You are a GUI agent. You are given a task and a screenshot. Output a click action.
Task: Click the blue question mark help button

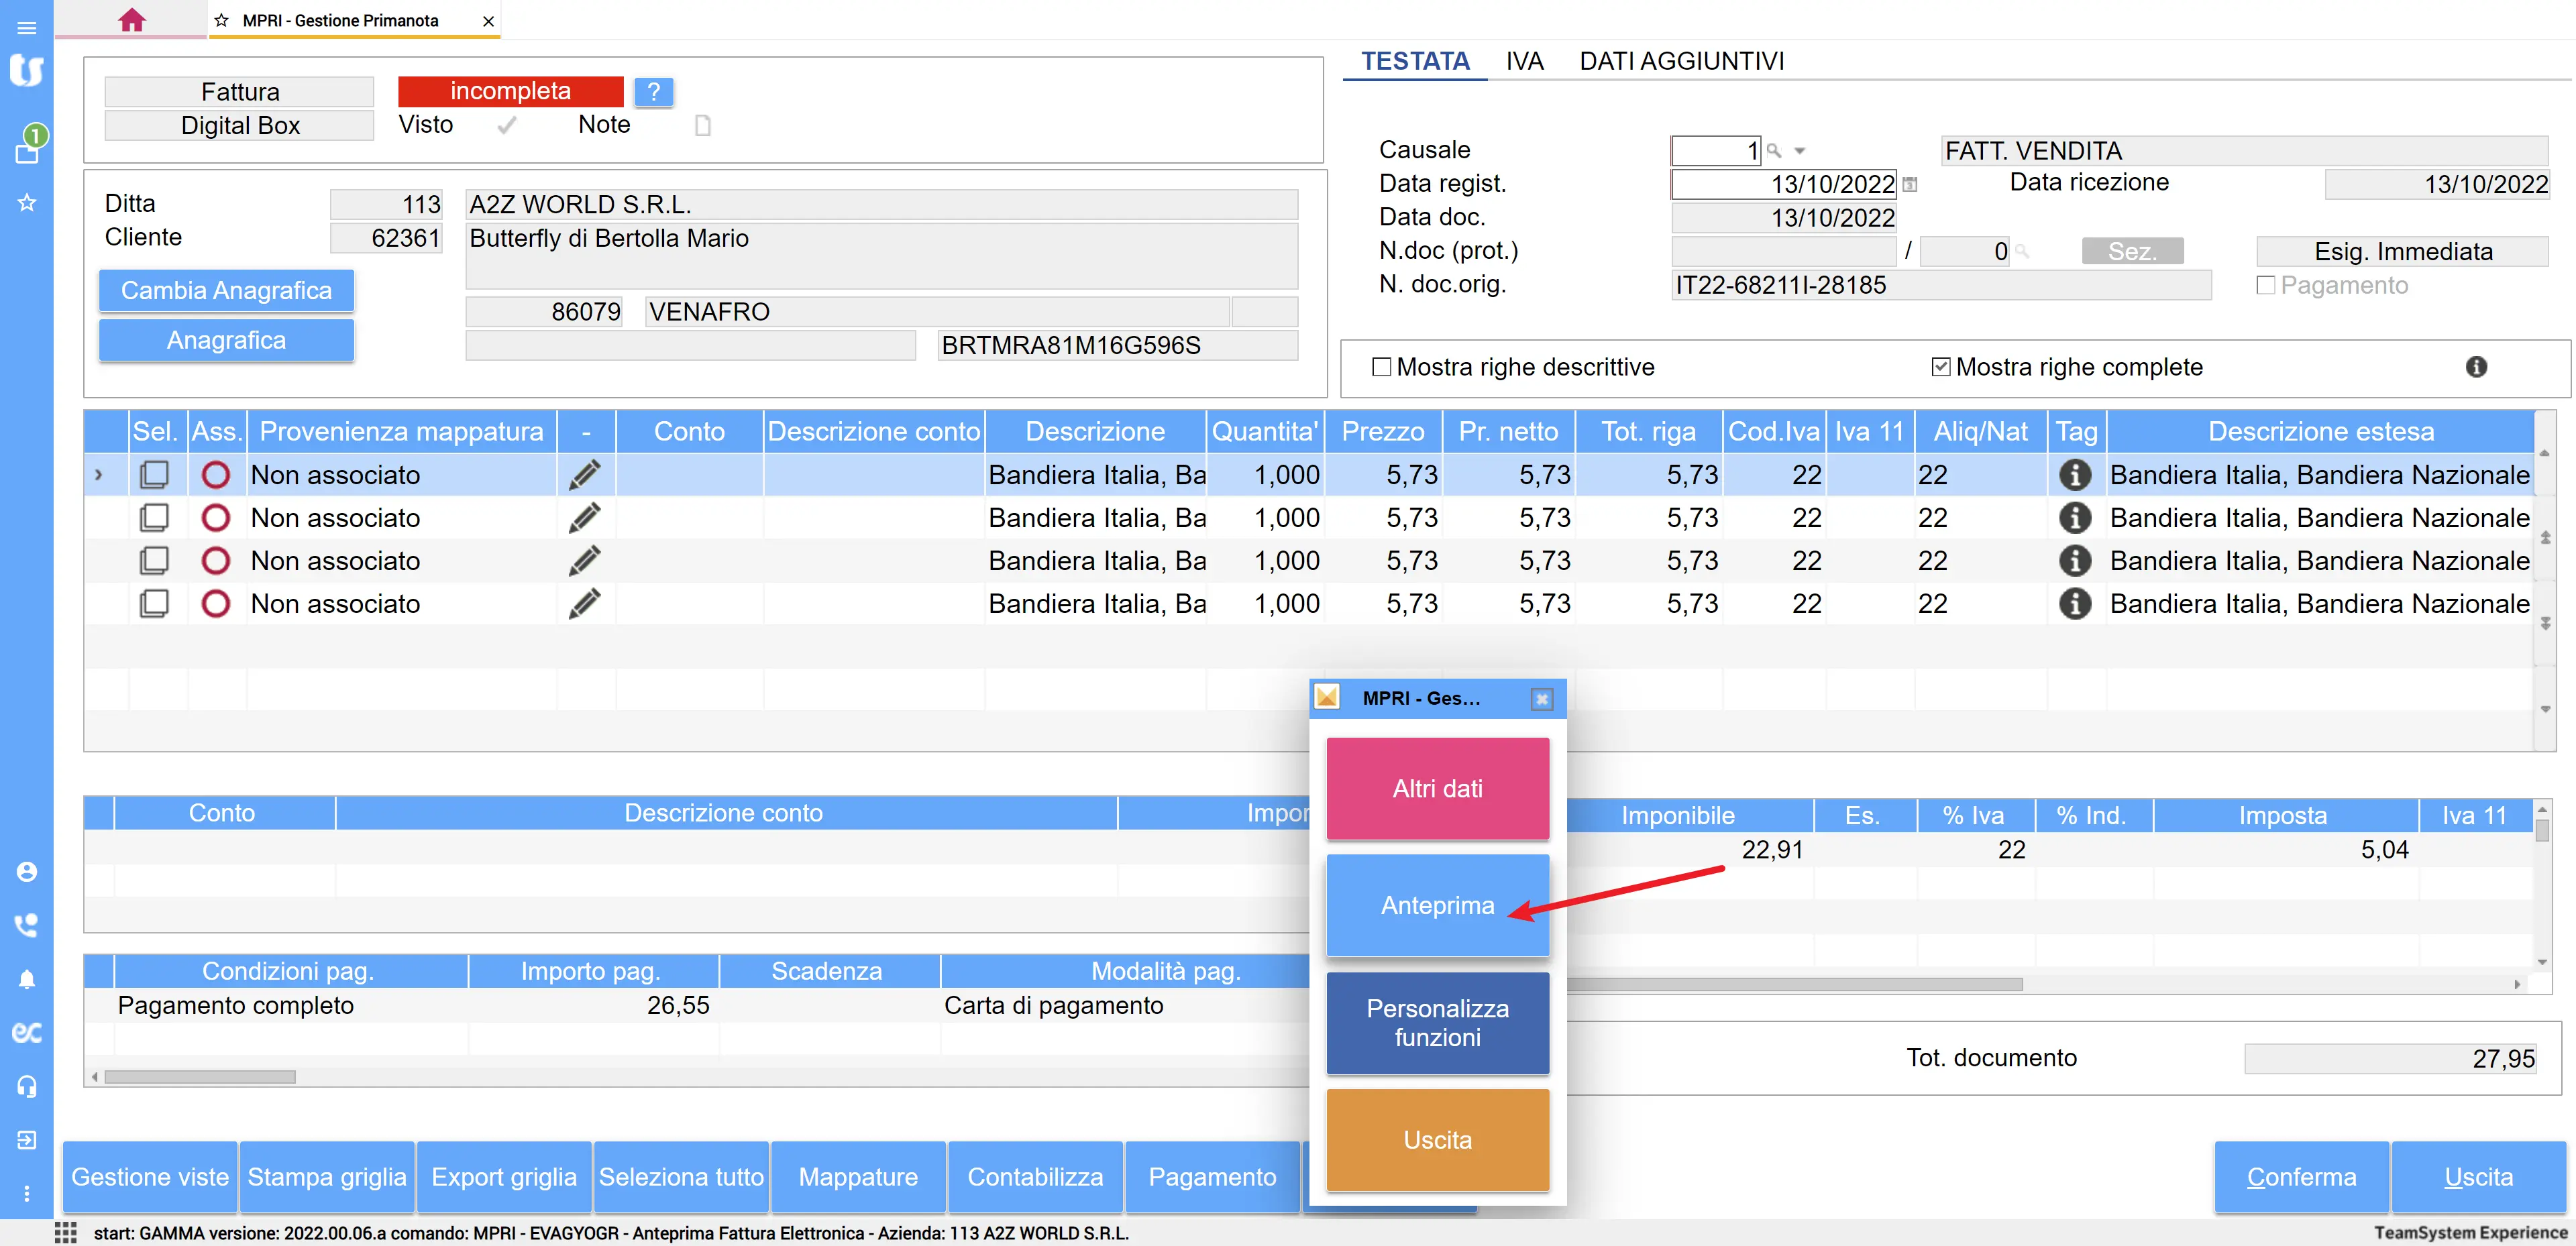653,92
